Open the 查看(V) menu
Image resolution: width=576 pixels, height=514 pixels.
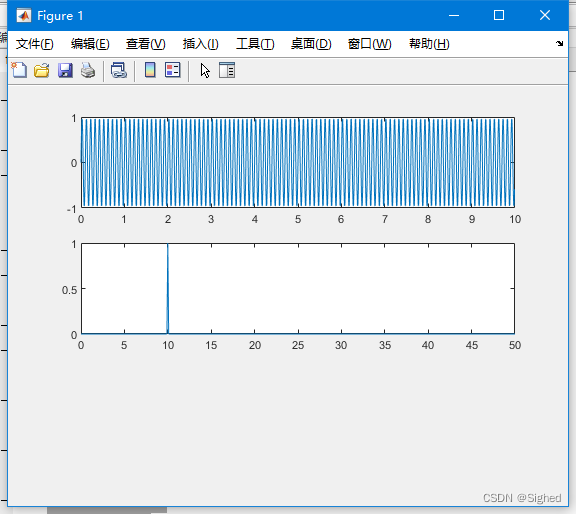(x=146, y=44)
